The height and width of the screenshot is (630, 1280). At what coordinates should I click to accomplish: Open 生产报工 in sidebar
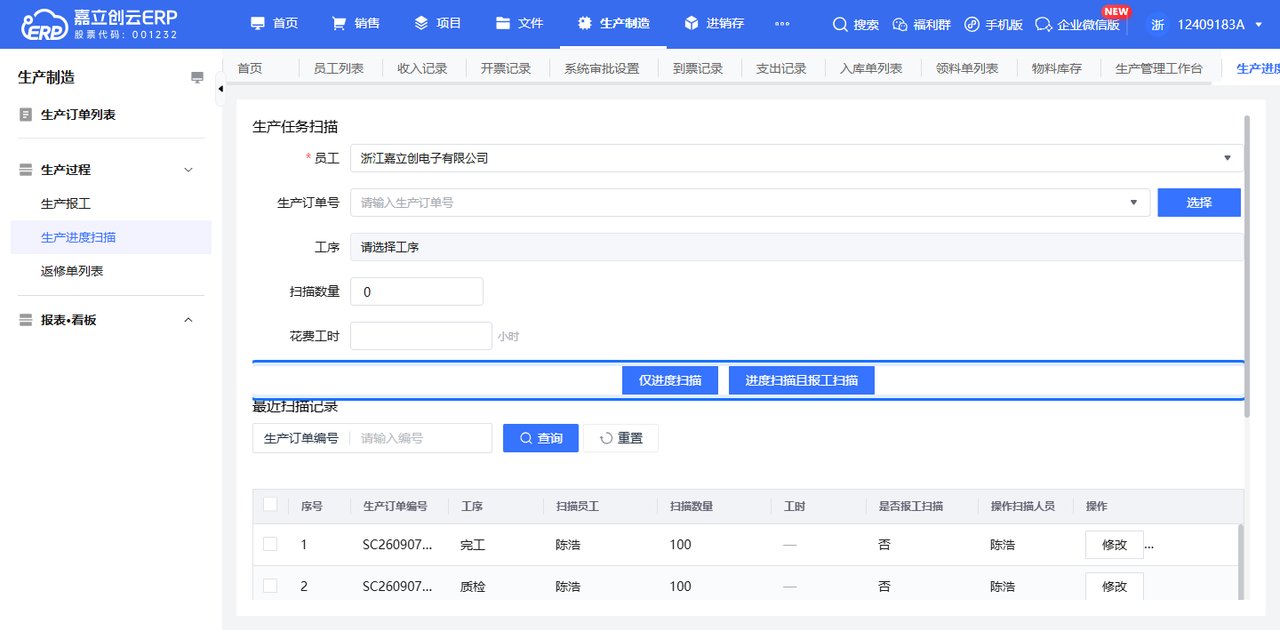tap(66, 204)
